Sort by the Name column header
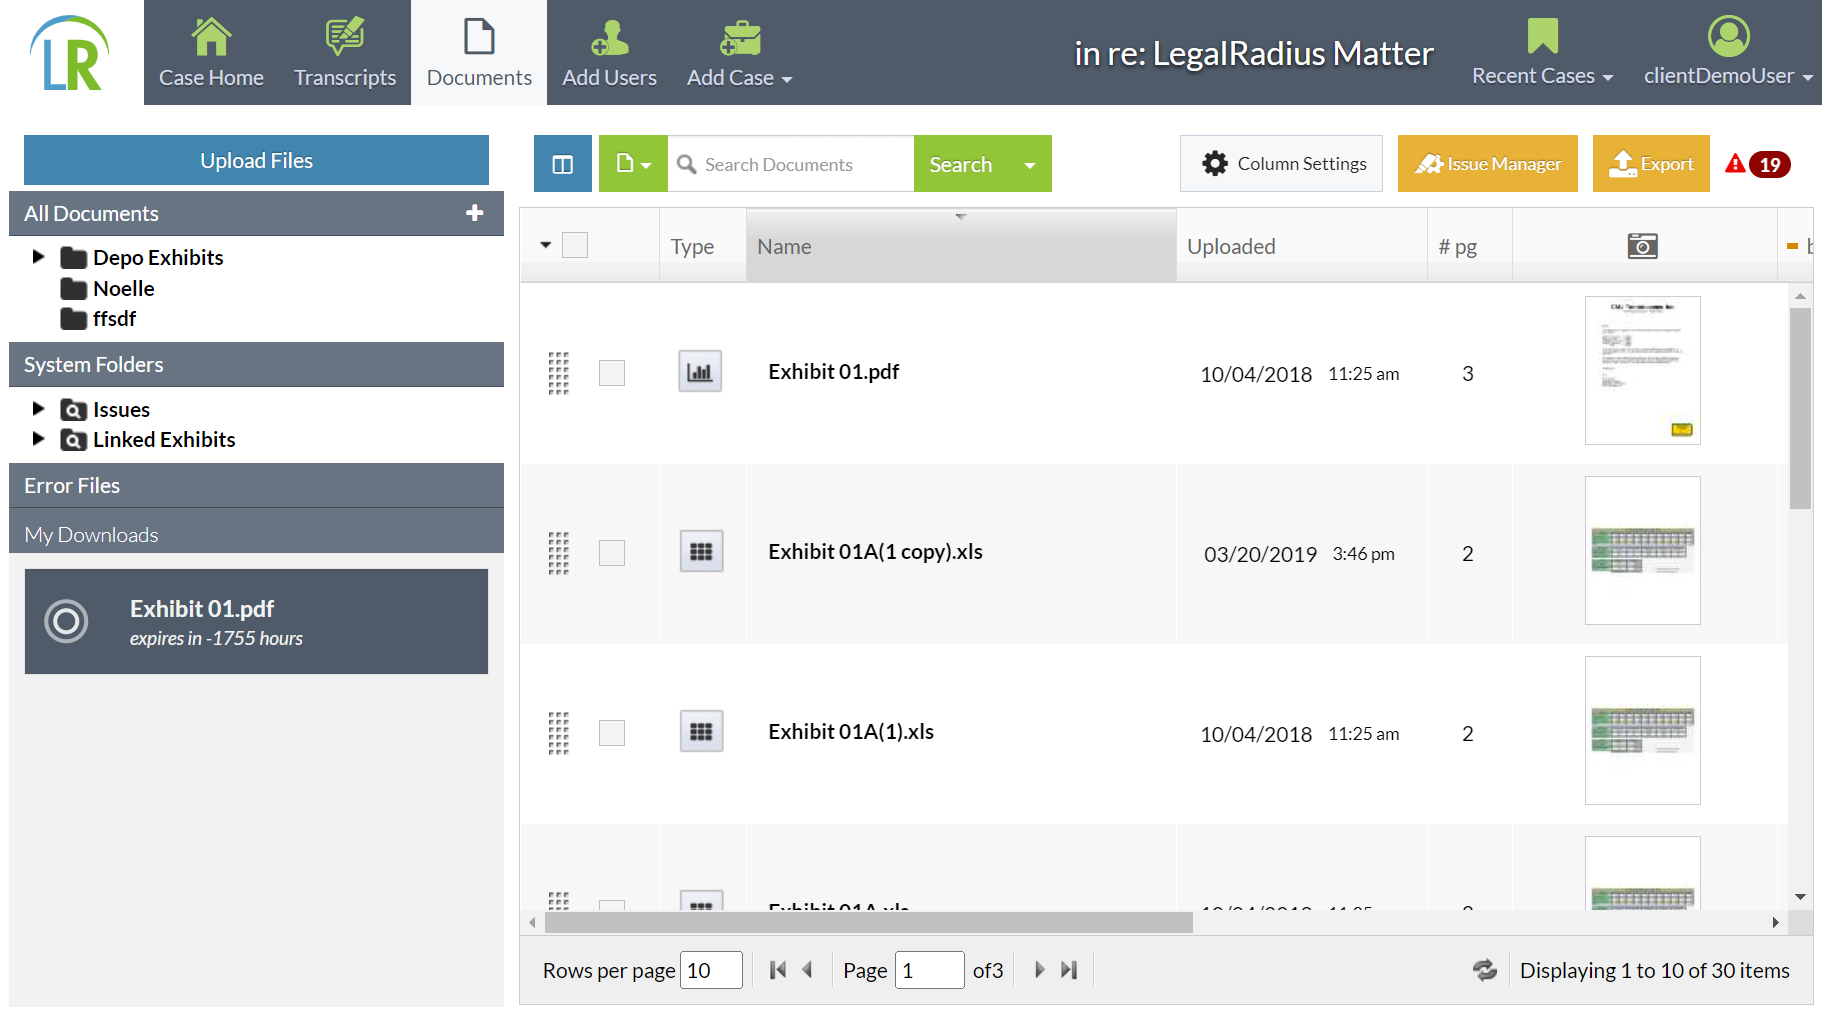The height and width of the screenshot is (1011, 1822). click(961, 246)
